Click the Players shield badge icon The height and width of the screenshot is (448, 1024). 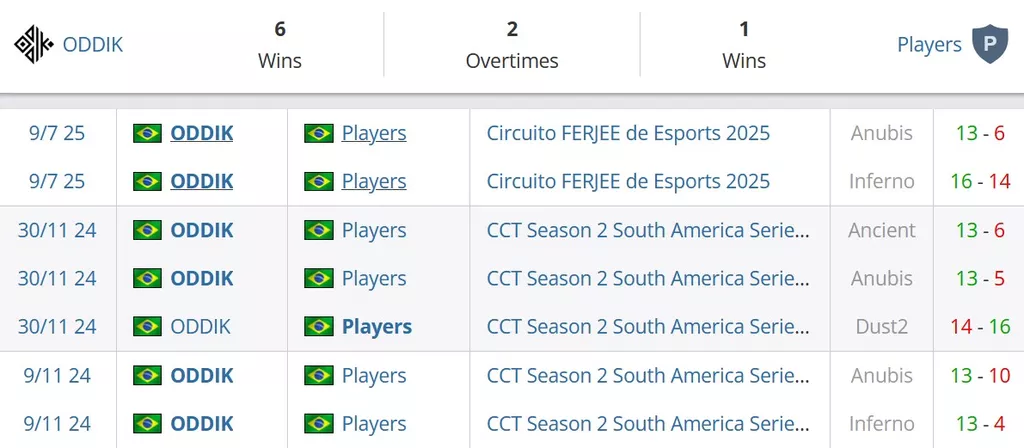click(990, 44)
